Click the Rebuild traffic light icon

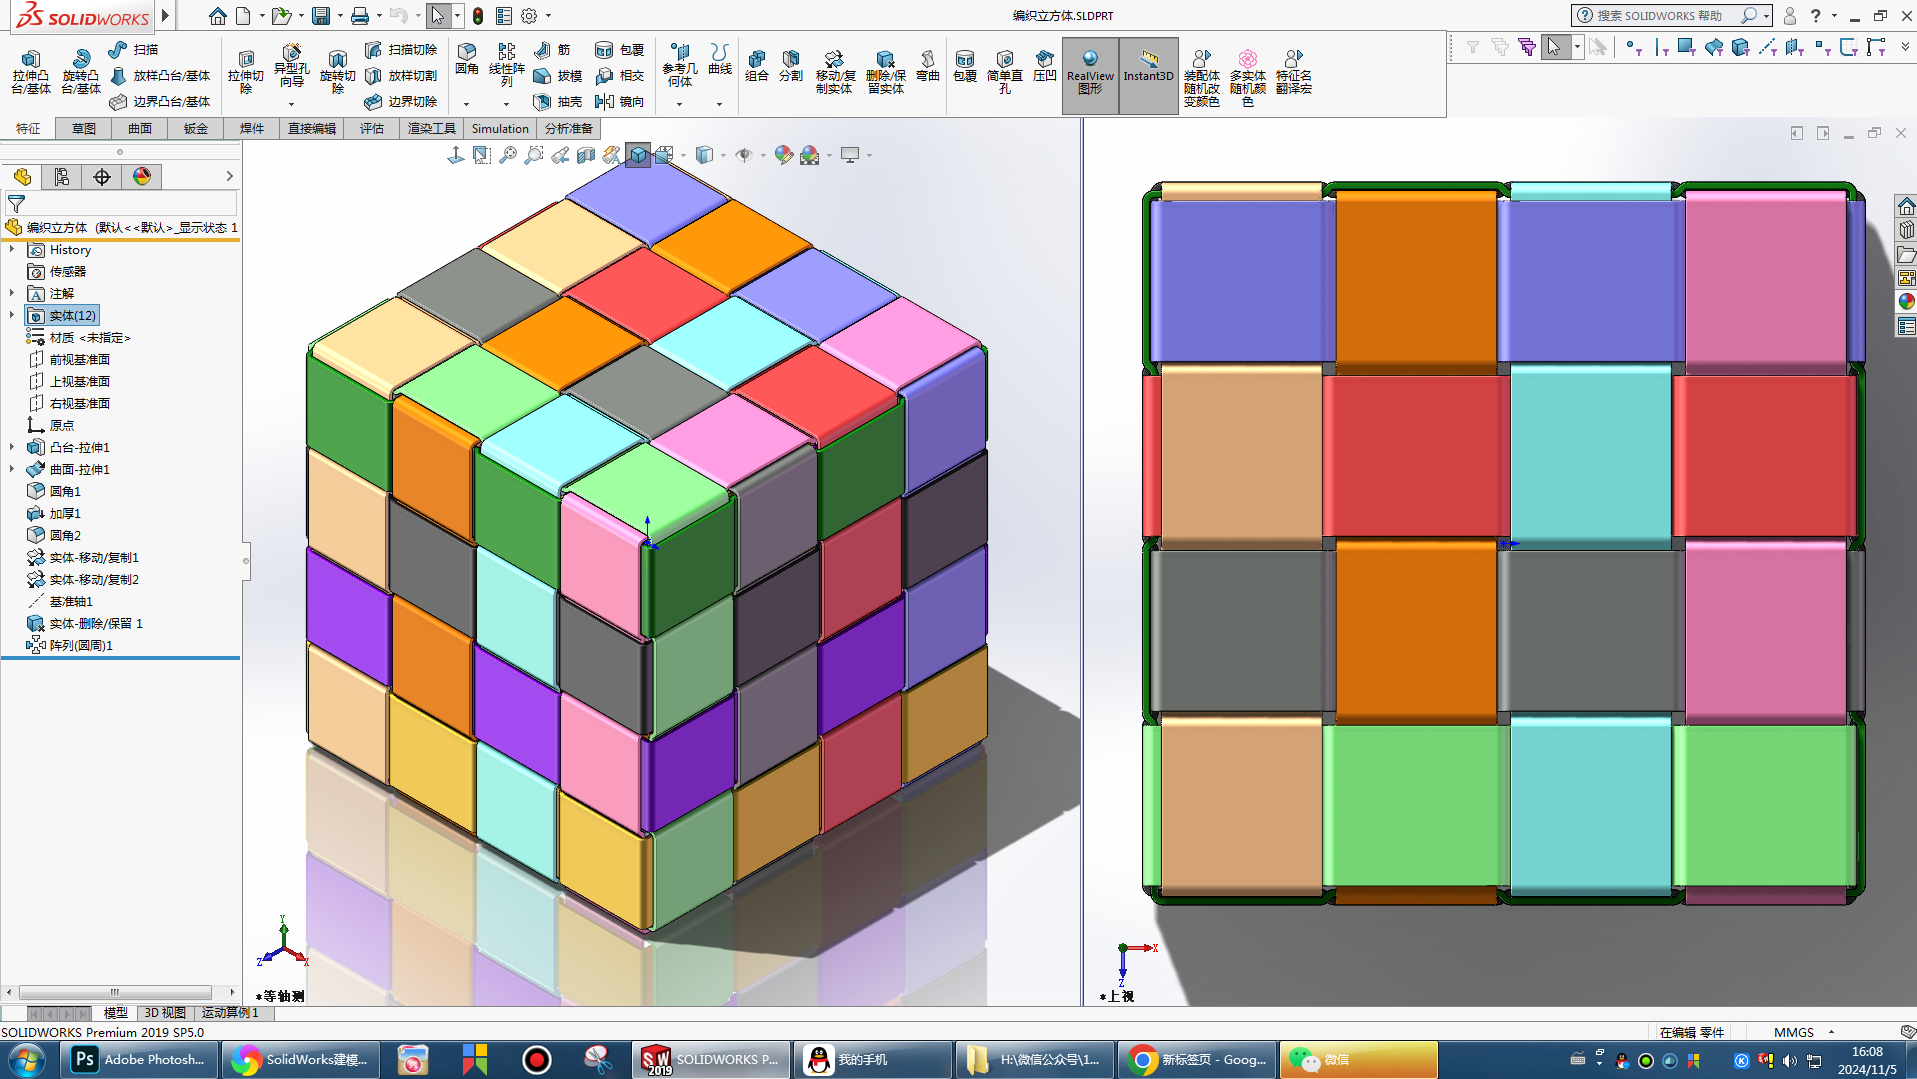coord(478,16)
